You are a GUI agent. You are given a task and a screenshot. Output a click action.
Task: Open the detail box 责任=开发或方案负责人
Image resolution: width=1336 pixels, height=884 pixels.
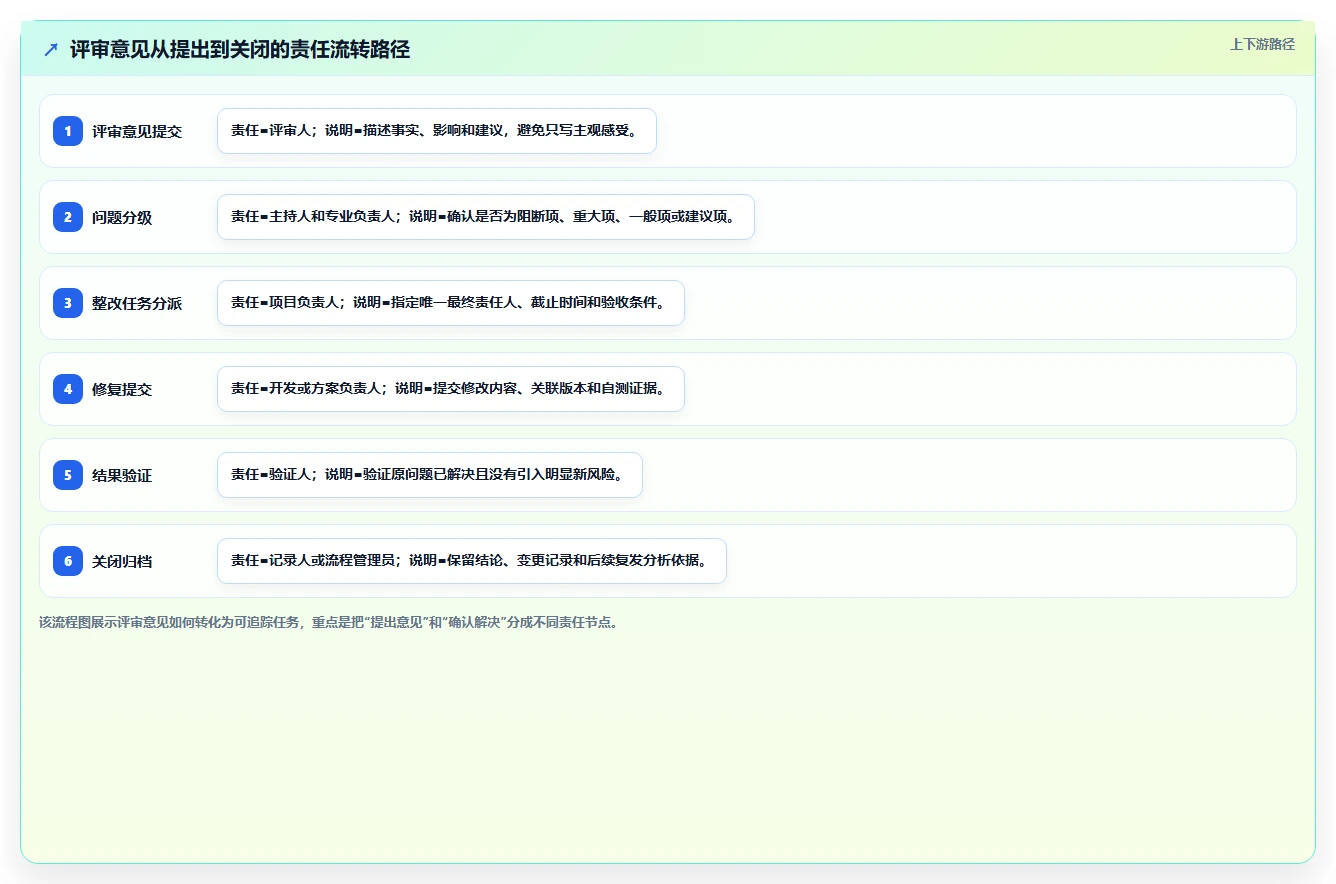click(x=451, y=389)
